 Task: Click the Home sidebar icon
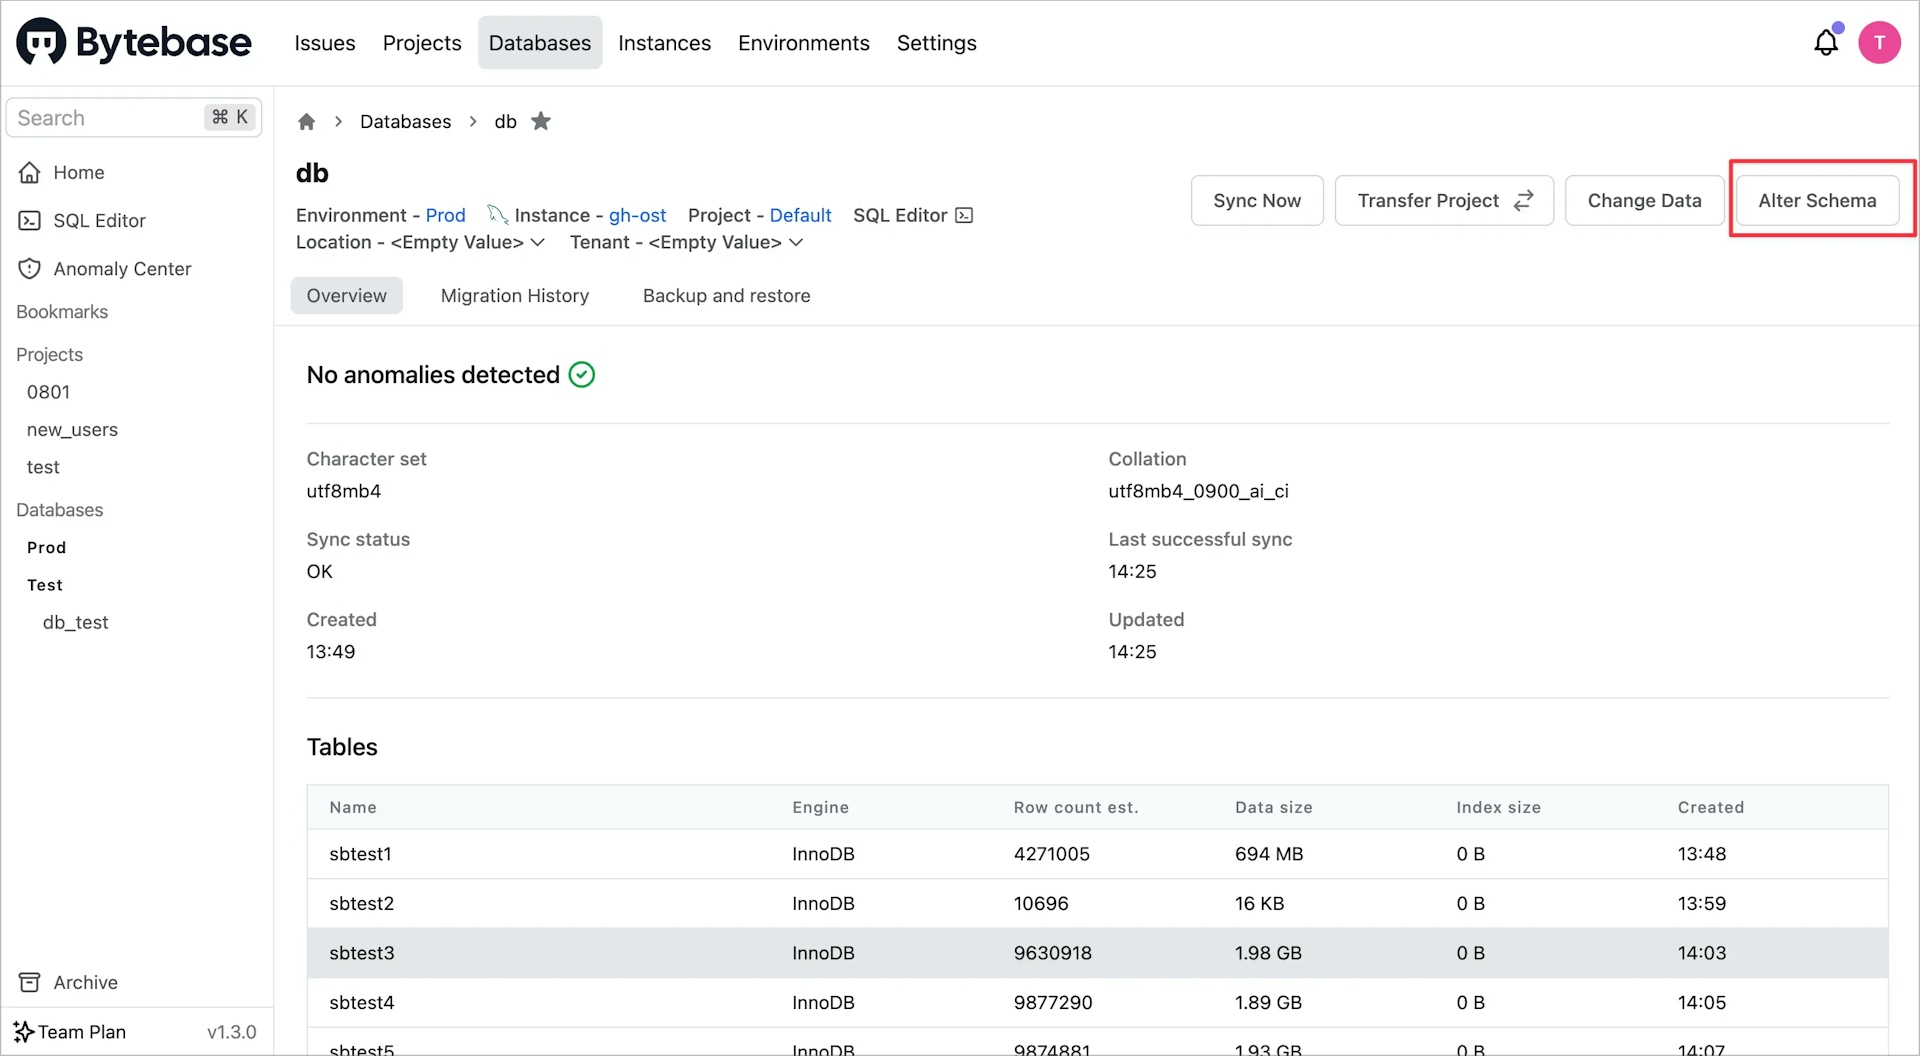tap(30, 172)
